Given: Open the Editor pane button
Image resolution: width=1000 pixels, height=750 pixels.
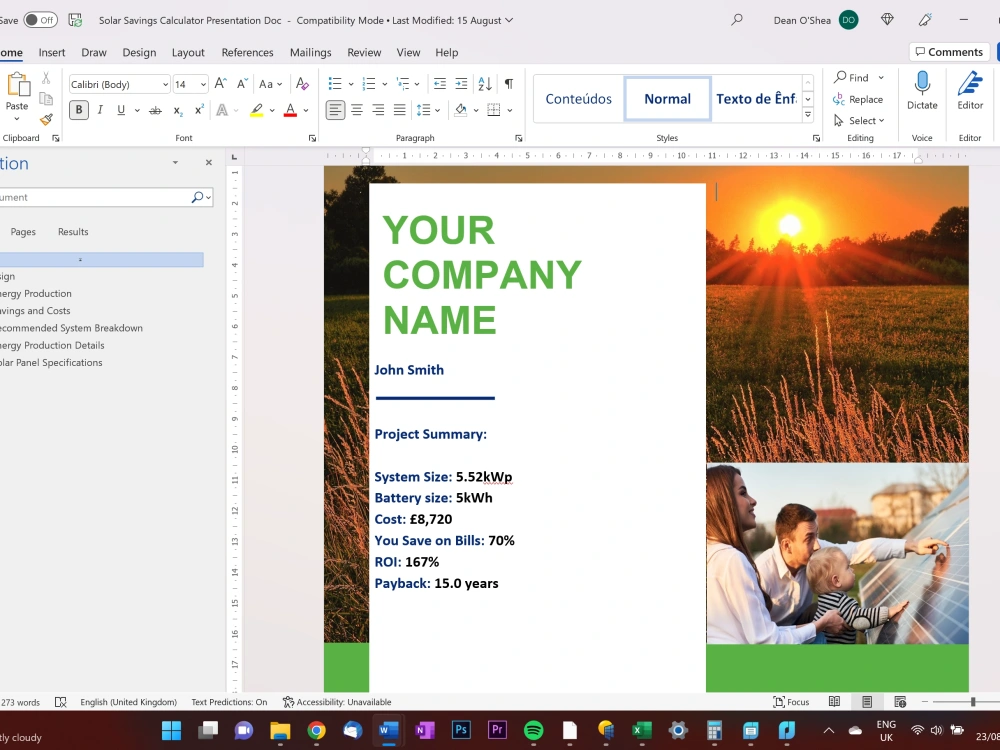Looking at the screenshot, I should (970, 91).
